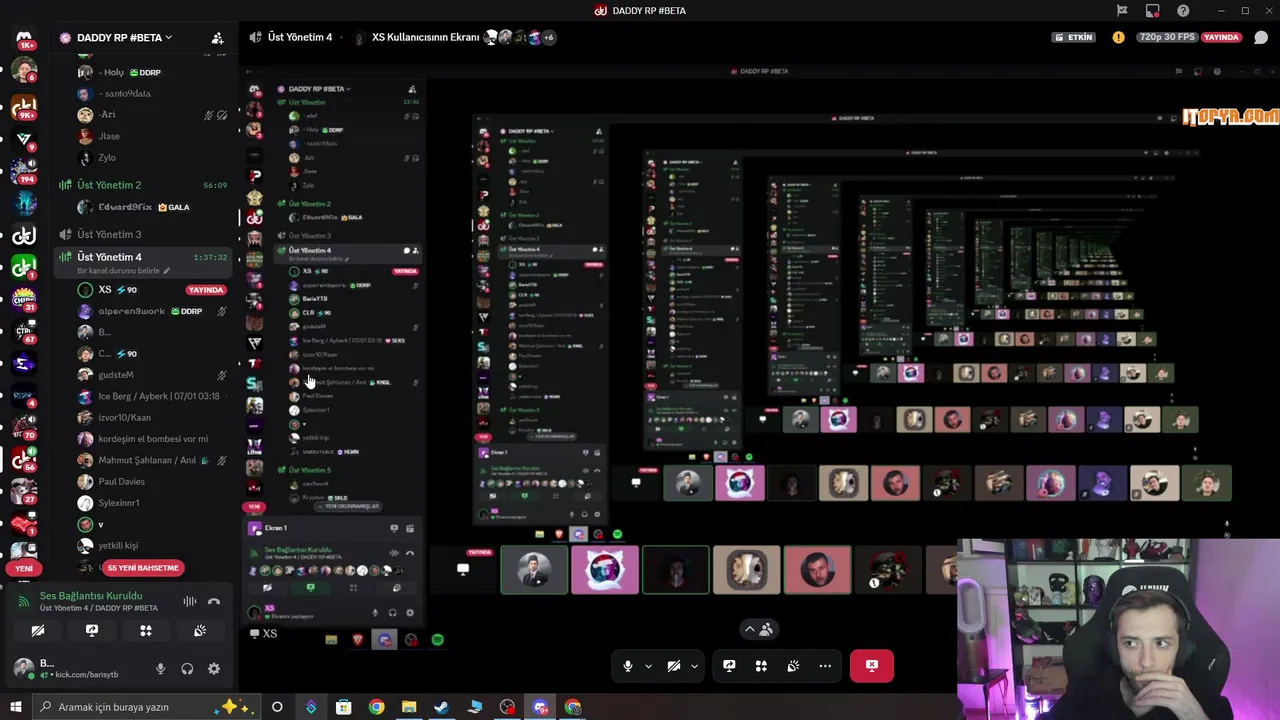The width and height of the screenshot is (1280, 720).
Task: Show chat using speech bubble icon
Action: point(1261,37)
